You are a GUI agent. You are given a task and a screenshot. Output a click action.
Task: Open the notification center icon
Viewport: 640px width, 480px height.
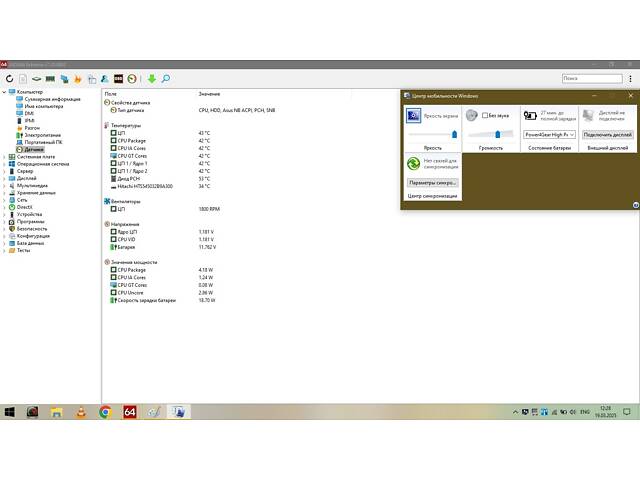(627, 412)
